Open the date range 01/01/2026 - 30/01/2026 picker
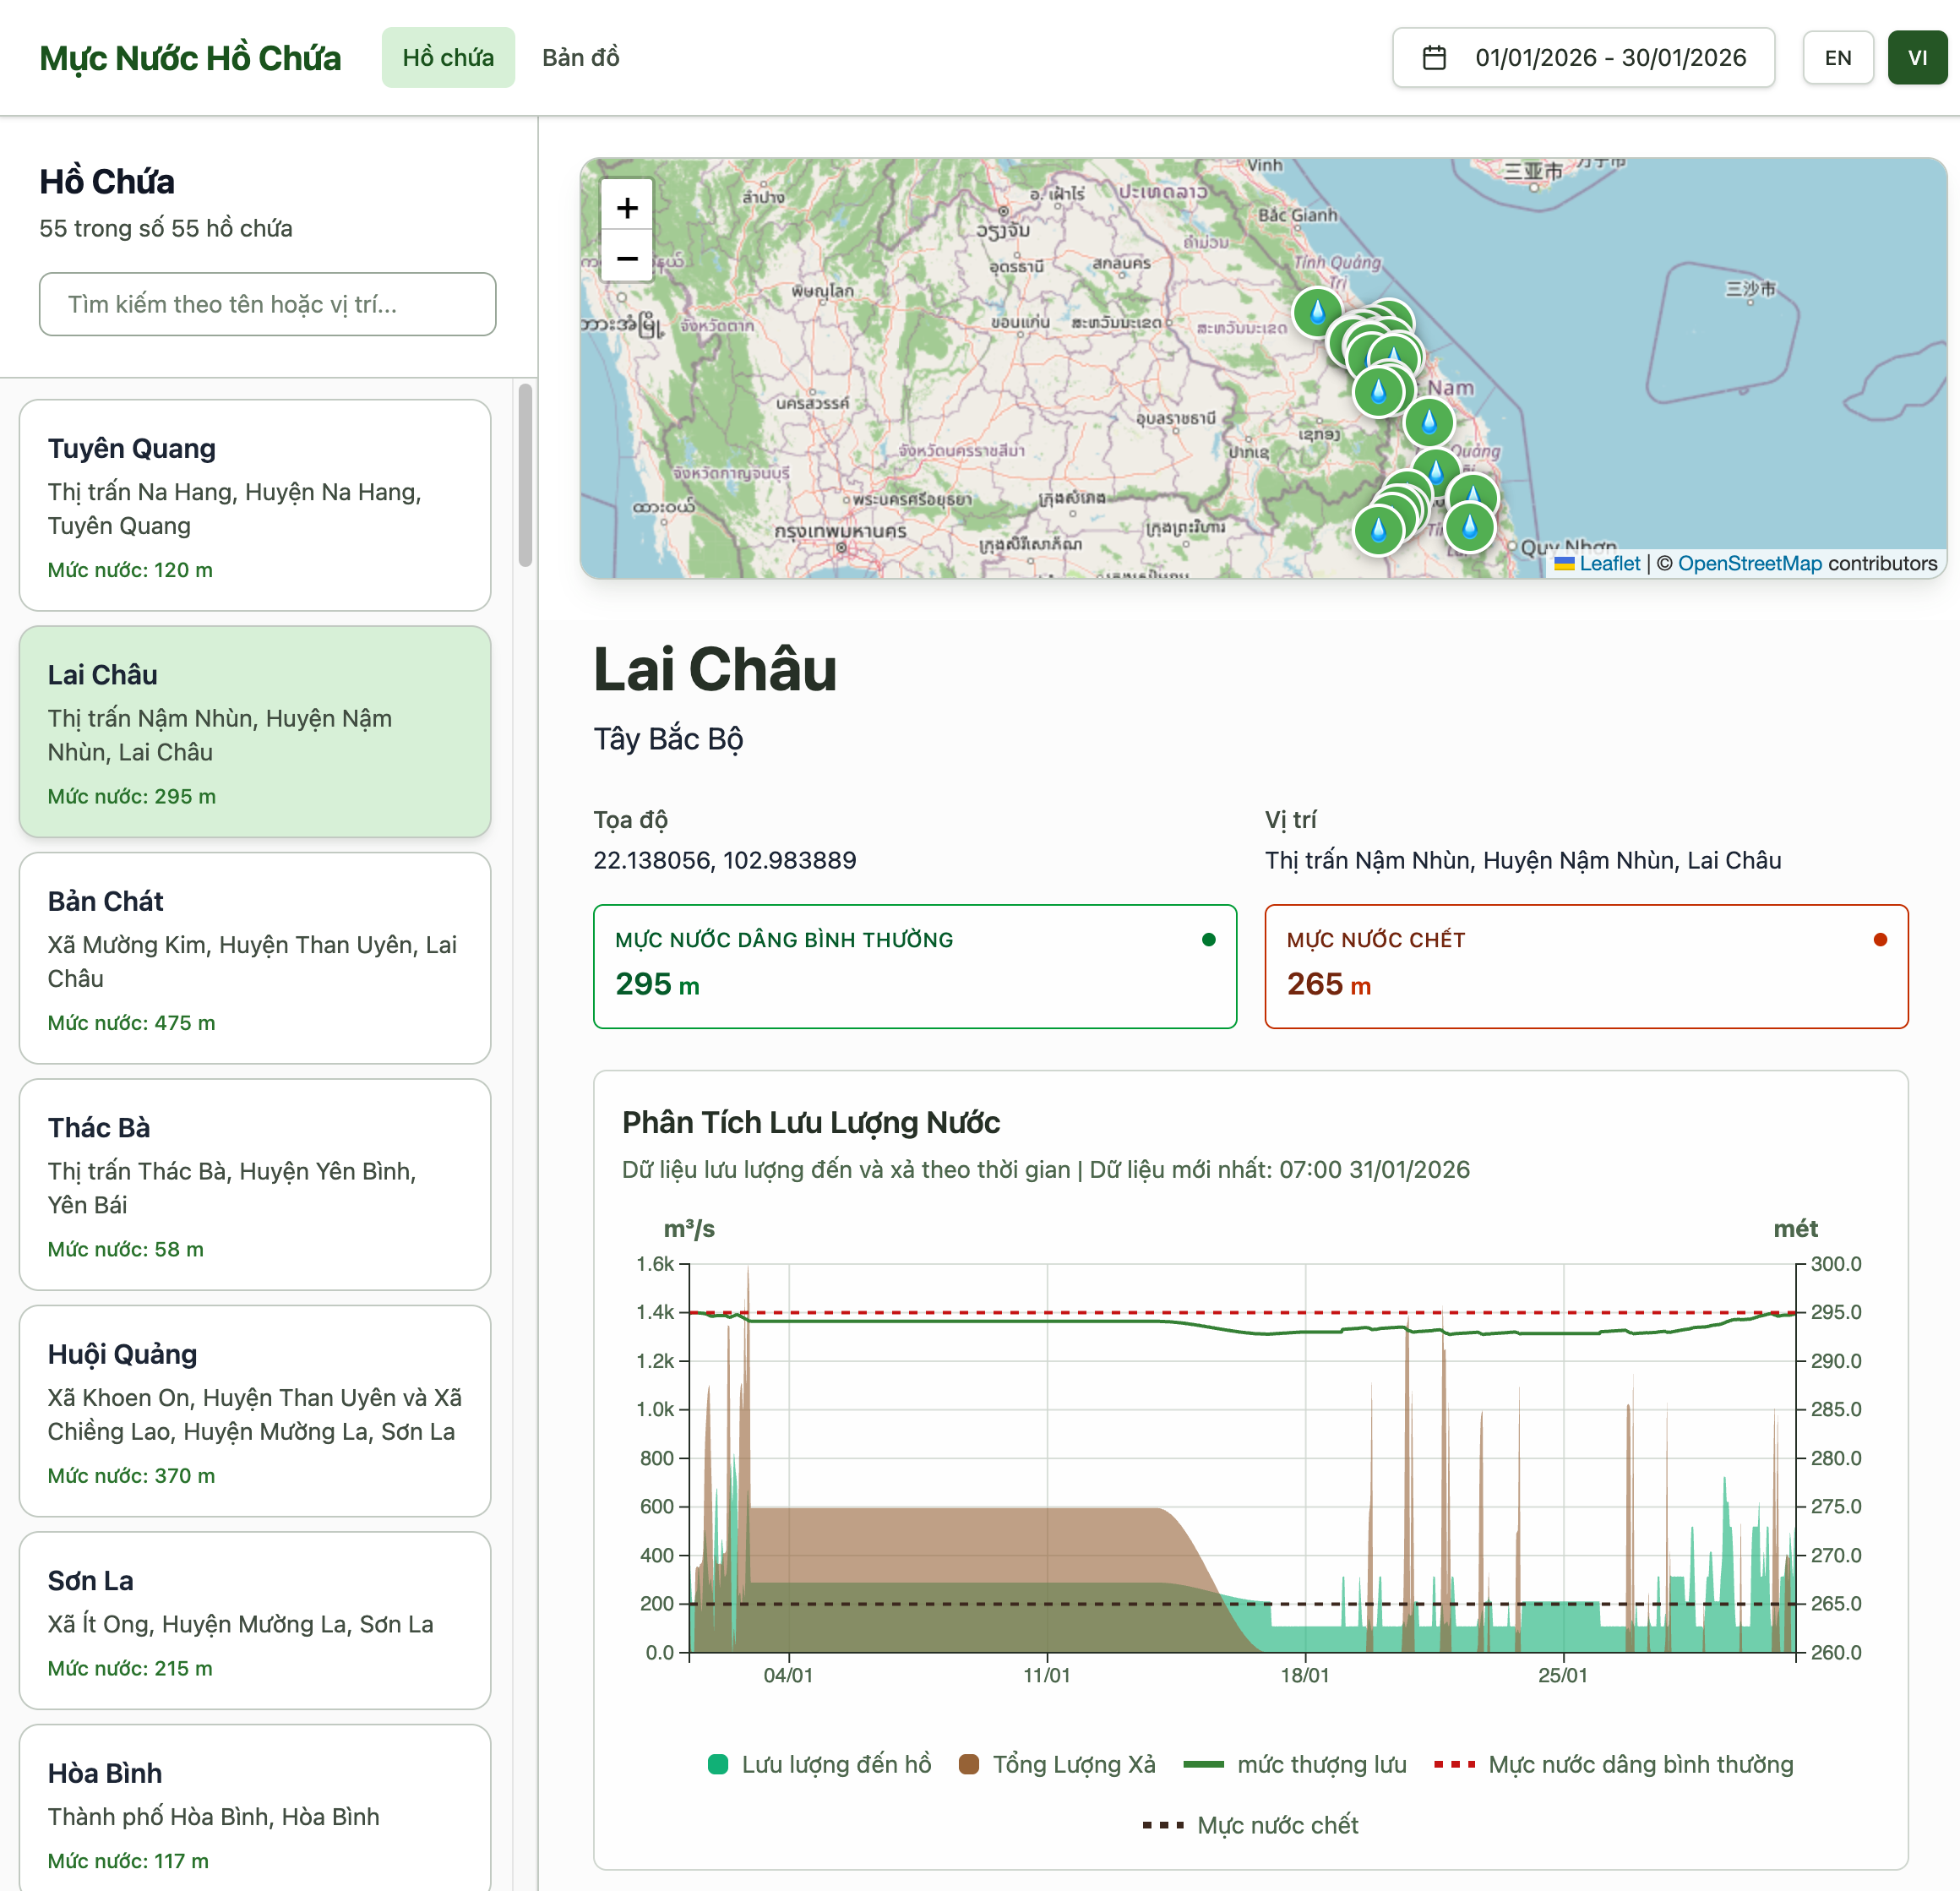This screenshot has height=1891, width=1960. [1583, 58]
